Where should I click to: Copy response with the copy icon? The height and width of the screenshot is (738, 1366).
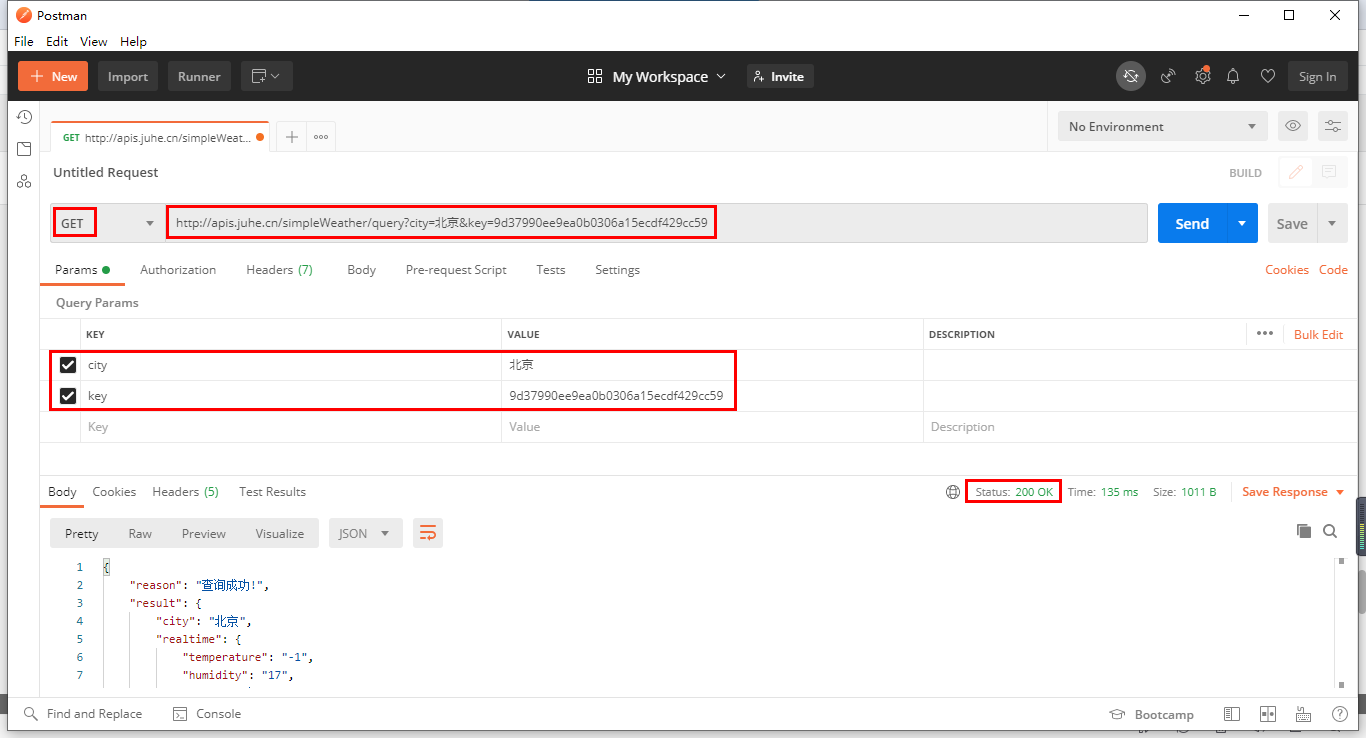point(1303,531)
